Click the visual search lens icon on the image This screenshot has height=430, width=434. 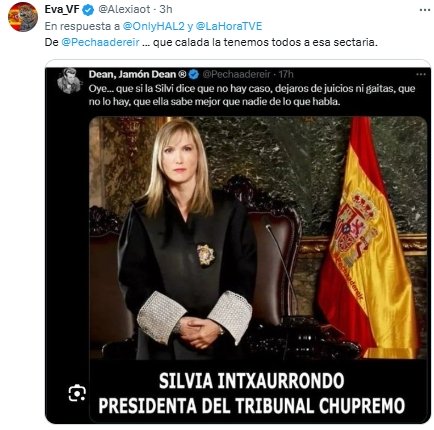77,393
